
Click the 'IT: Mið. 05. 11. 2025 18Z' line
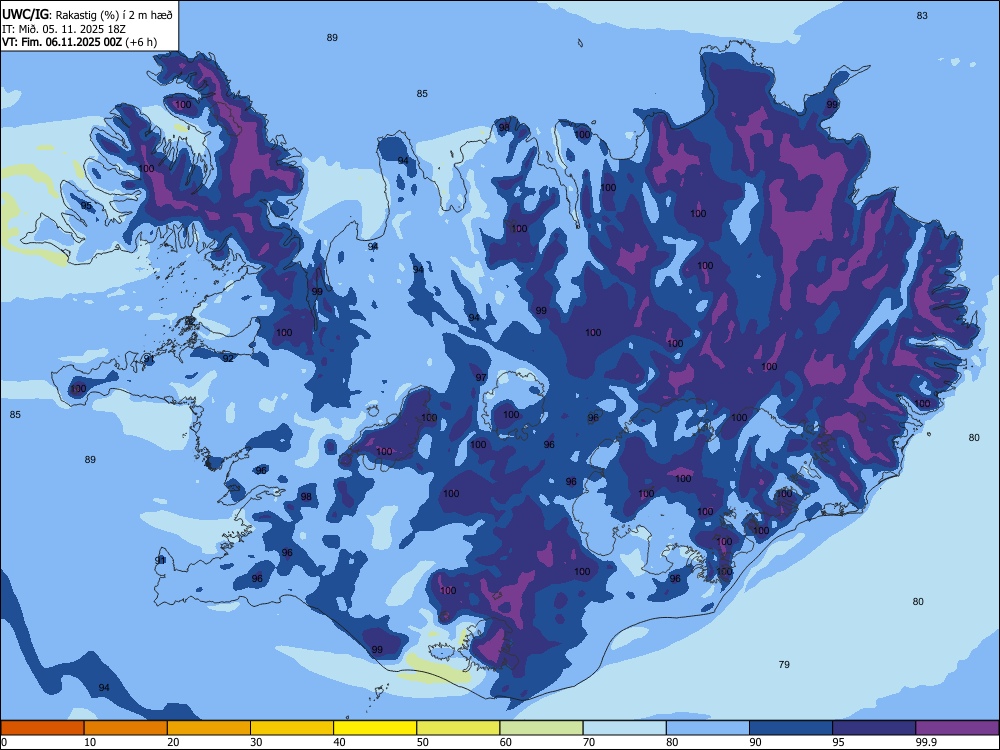pyautogui.click(x=64, y=29)
